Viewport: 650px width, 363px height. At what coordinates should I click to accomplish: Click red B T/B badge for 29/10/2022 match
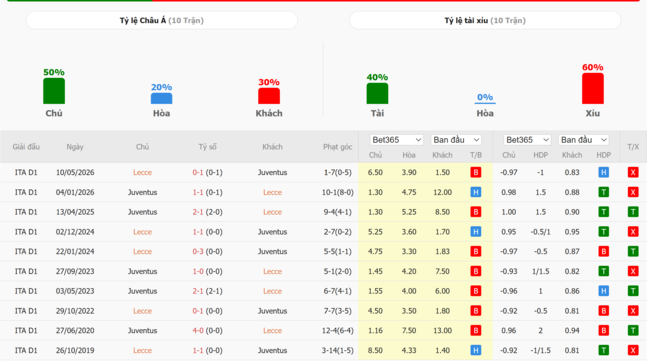476,311
